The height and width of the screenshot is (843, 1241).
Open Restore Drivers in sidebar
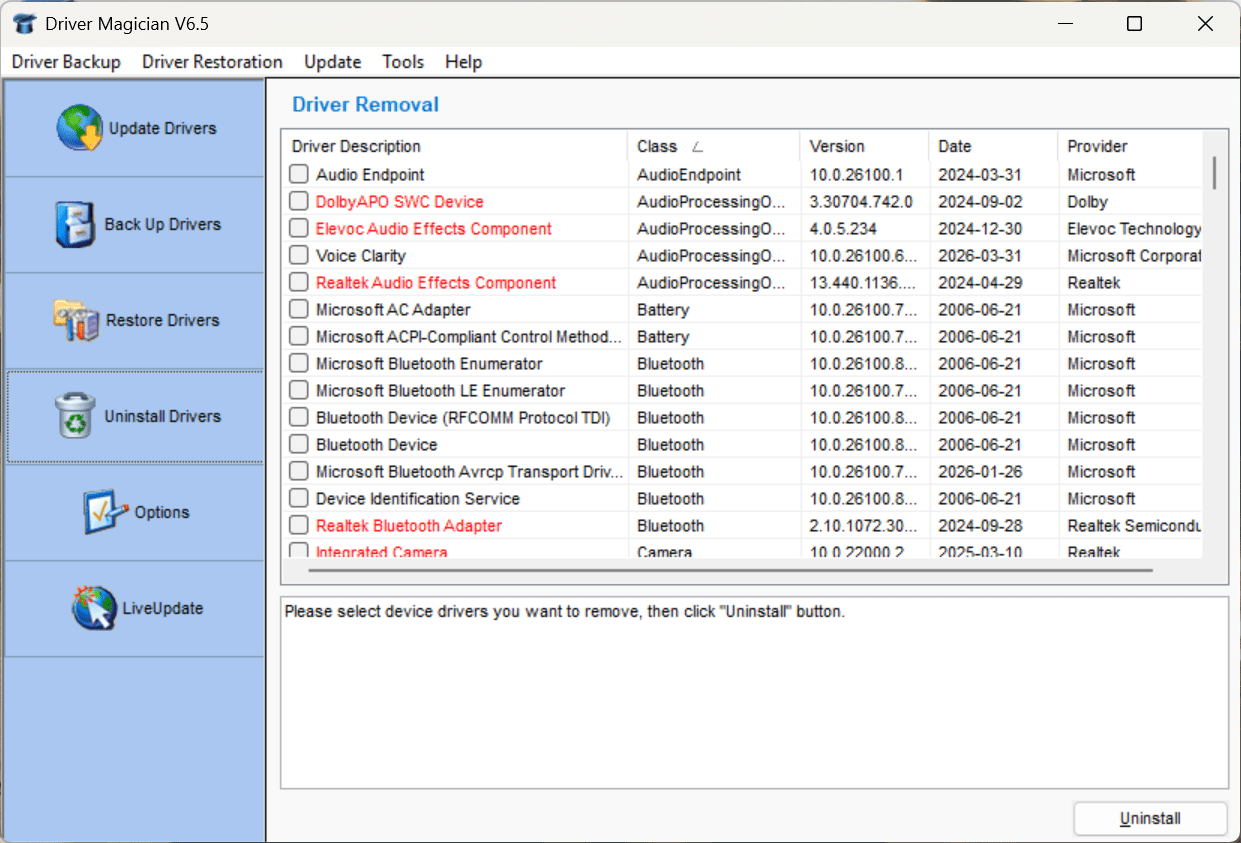(x=135, y=321)
